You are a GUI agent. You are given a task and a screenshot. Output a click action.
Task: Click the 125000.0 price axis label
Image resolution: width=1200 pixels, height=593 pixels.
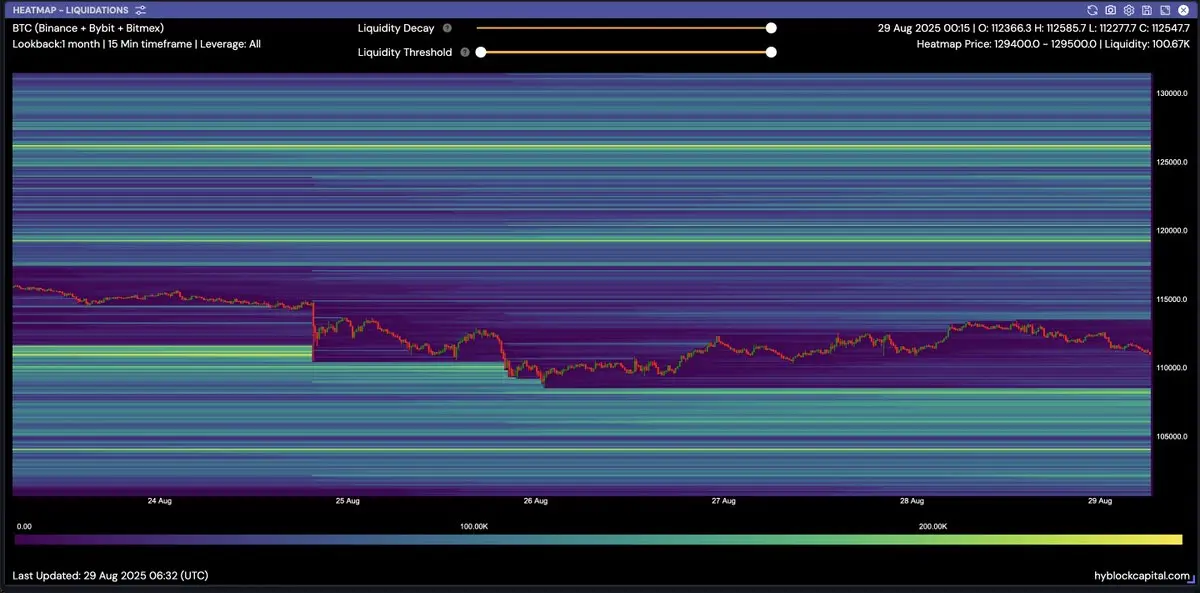(1171, 162)
